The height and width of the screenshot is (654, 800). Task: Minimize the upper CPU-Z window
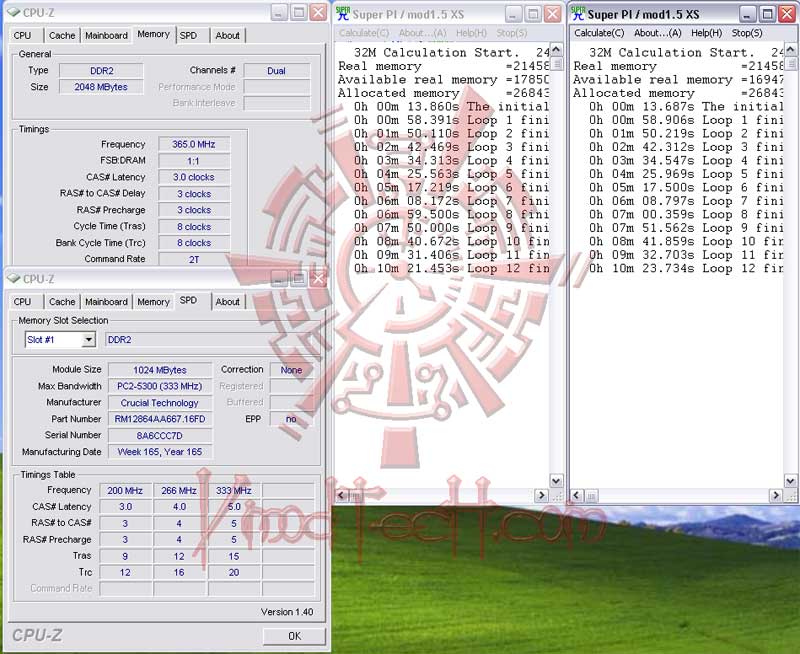point(279,12)
